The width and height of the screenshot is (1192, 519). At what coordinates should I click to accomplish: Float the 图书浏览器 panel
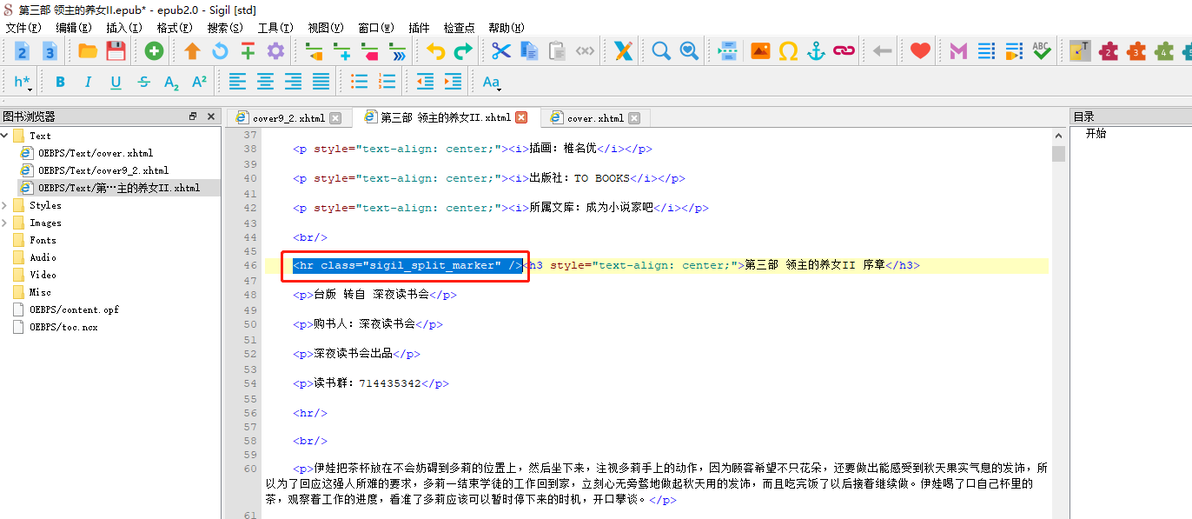(193, 116)
